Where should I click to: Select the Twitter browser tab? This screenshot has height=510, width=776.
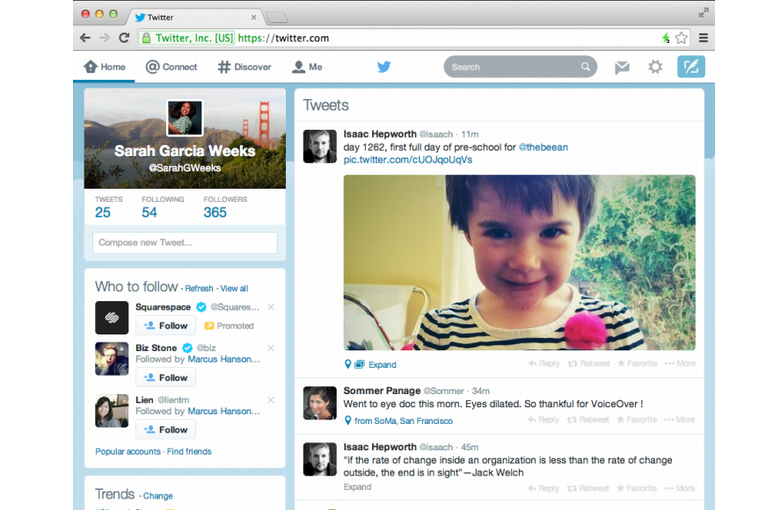(195, 17)
